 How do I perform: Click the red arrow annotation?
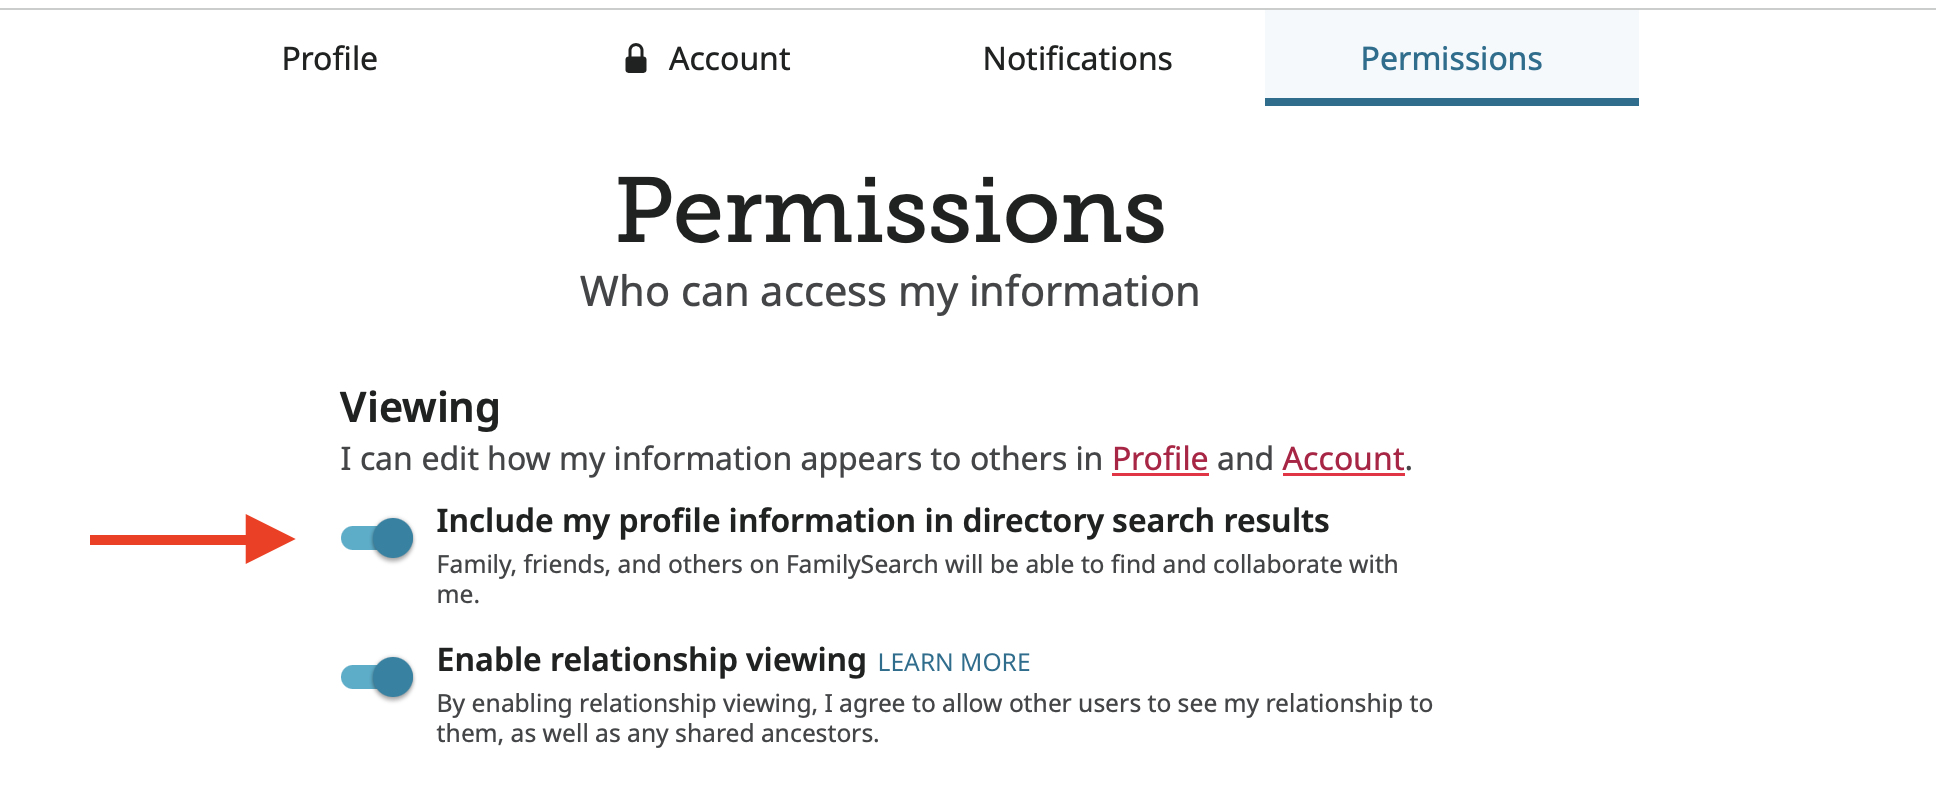coord(192,539)
